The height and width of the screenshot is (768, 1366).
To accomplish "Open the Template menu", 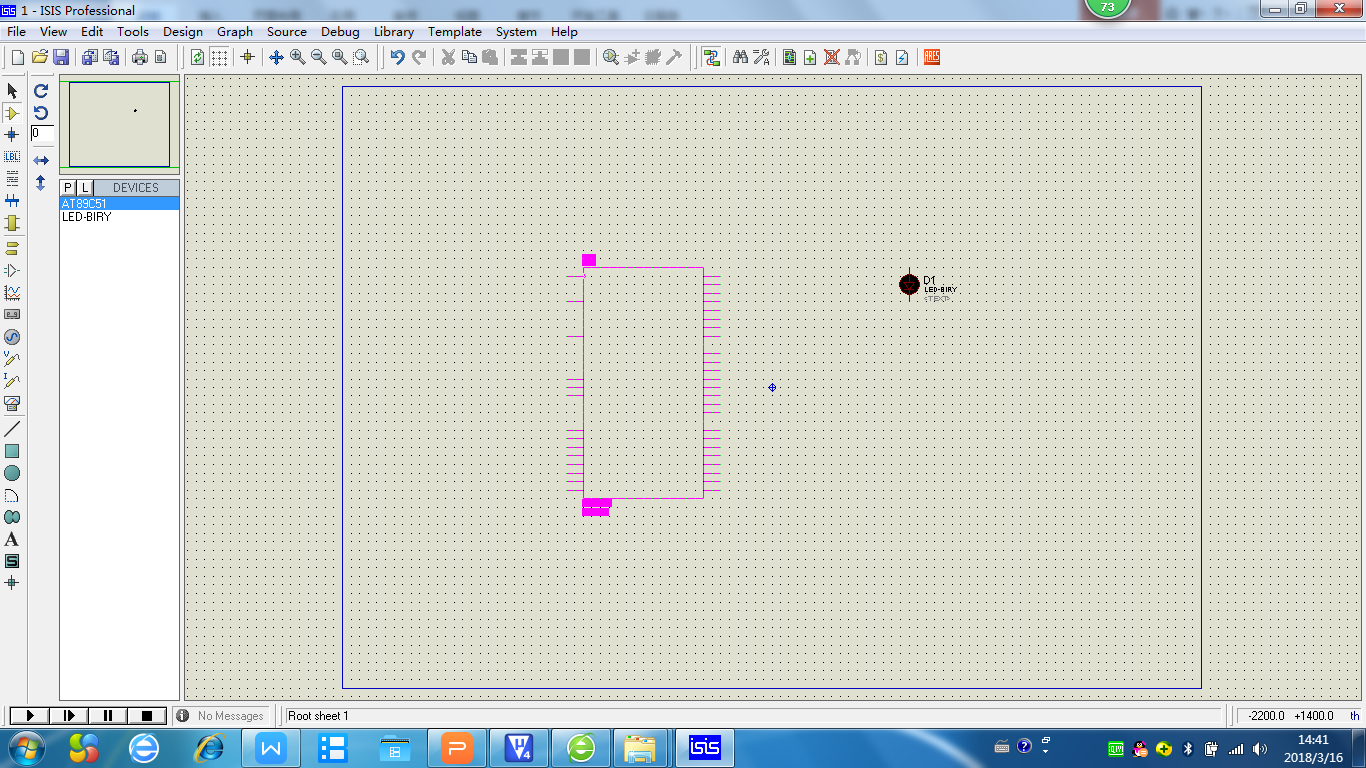I will coord(455,31).
